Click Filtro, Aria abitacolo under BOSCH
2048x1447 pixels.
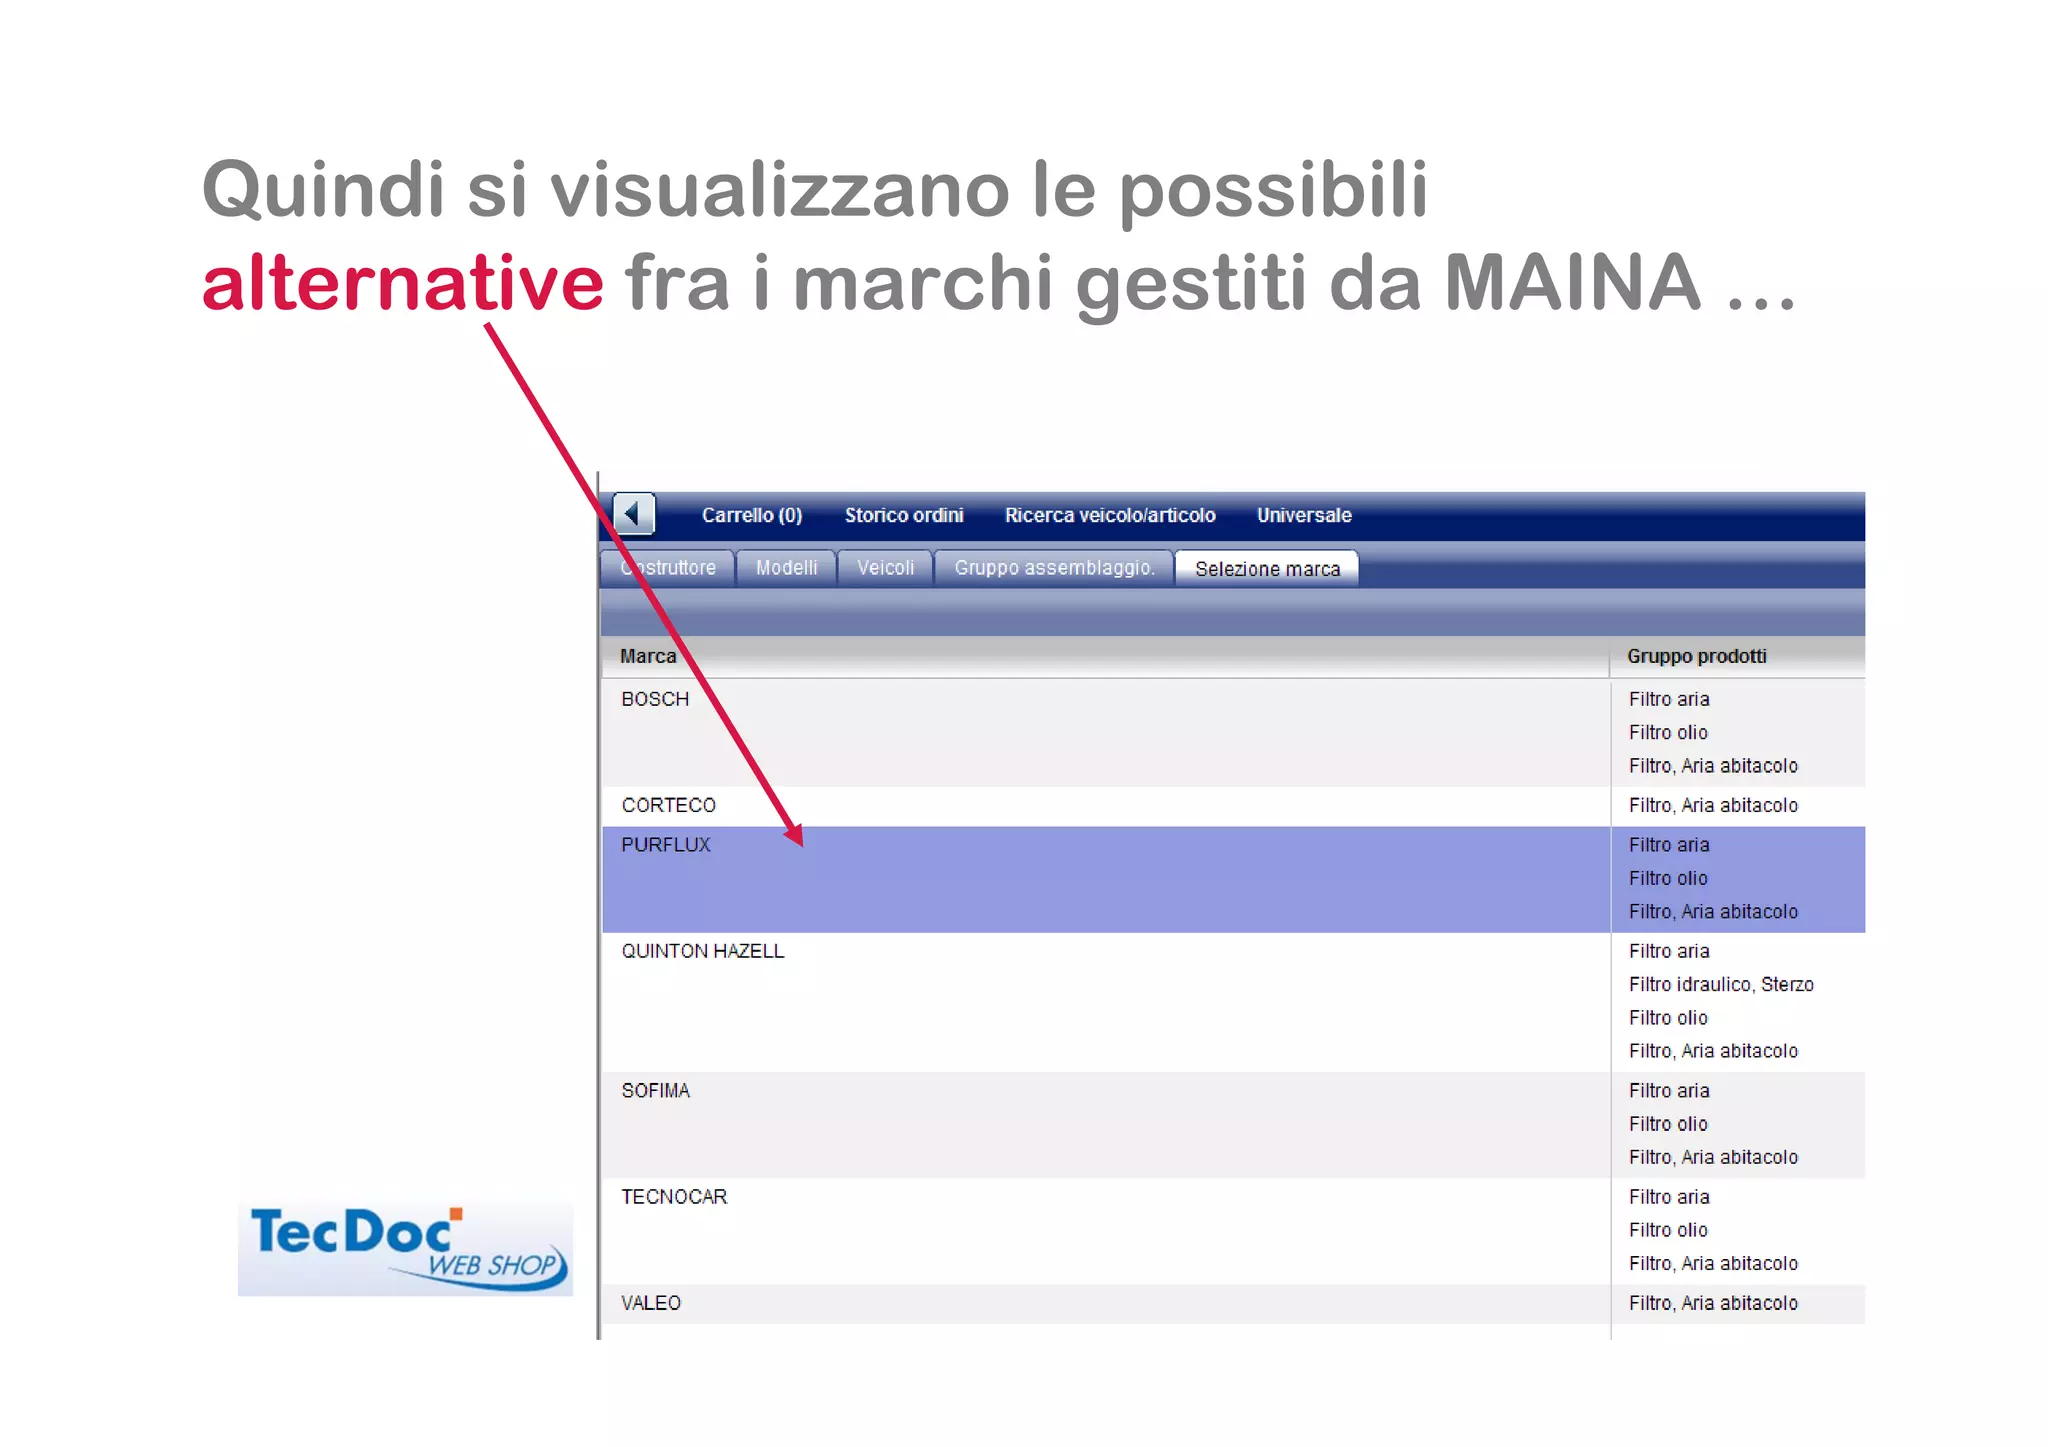tap(1713, 766)
